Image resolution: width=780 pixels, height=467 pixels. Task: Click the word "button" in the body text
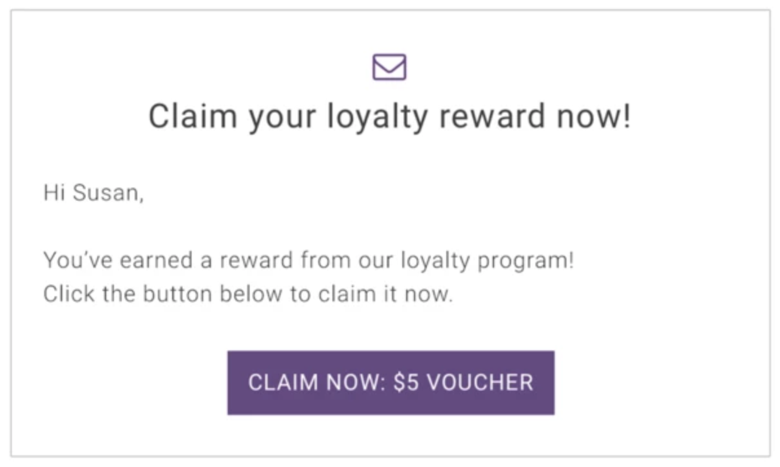[178, 294]
